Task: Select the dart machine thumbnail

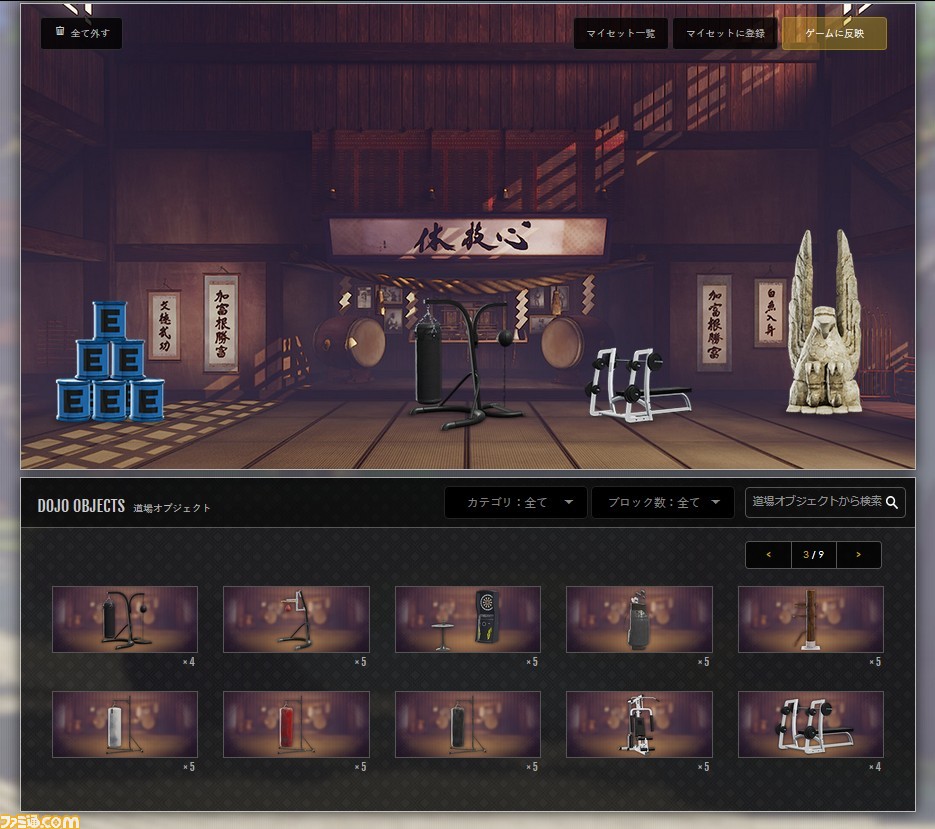Action: click(468, 619)
